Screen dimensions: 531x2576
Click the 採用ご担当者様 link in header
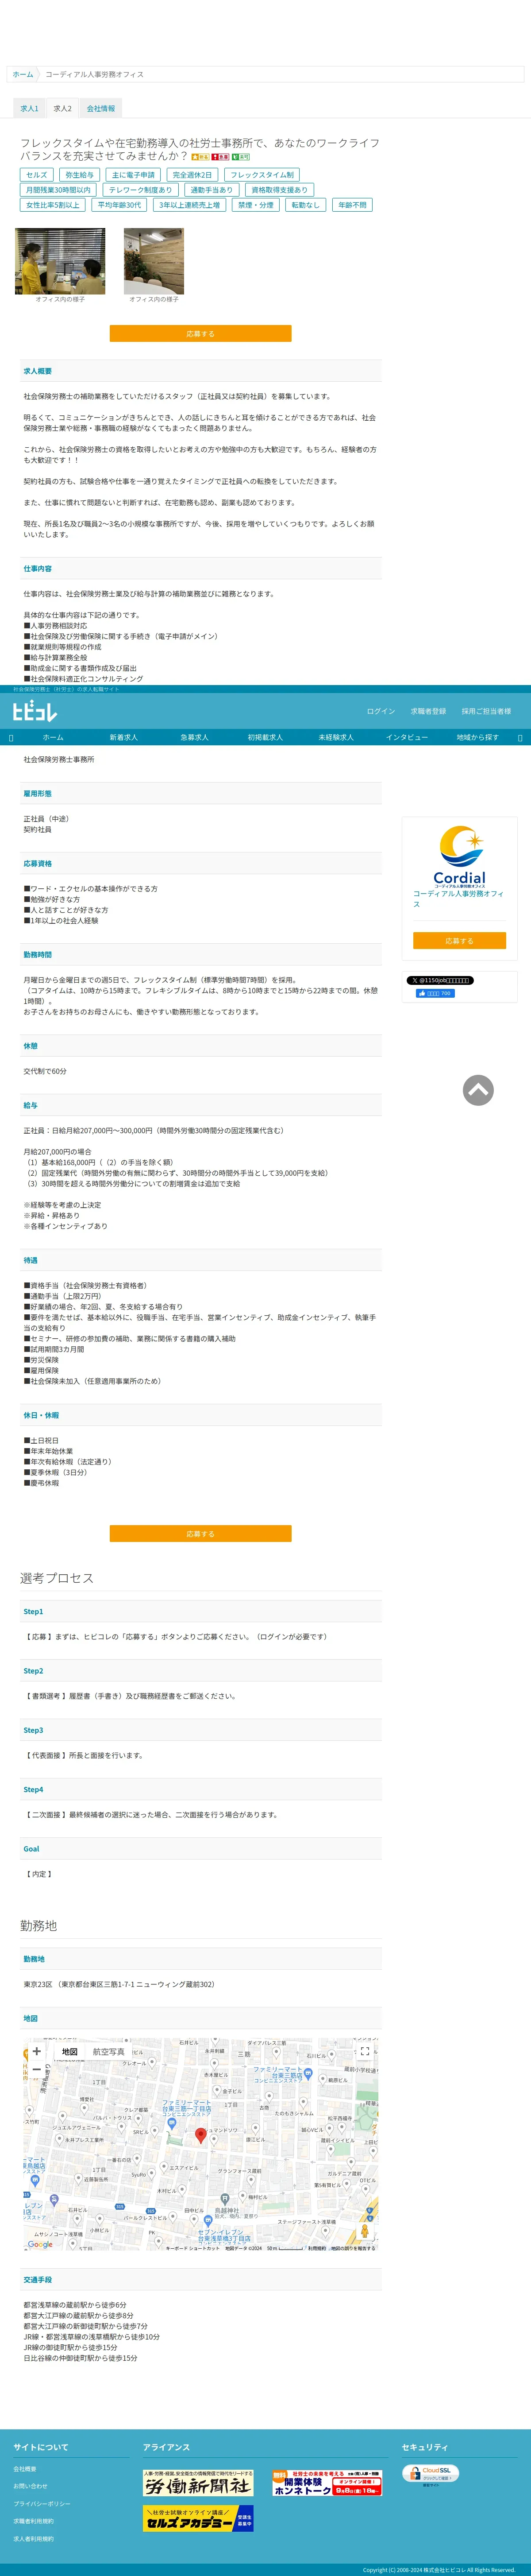[486, 711]
